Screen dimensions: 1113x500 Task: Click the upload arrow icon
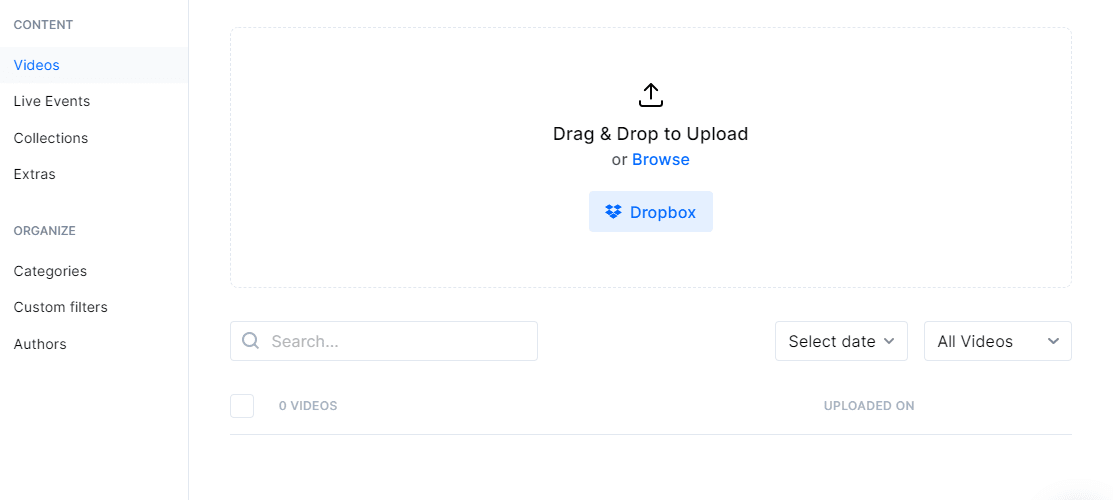[x=651, y=95]
